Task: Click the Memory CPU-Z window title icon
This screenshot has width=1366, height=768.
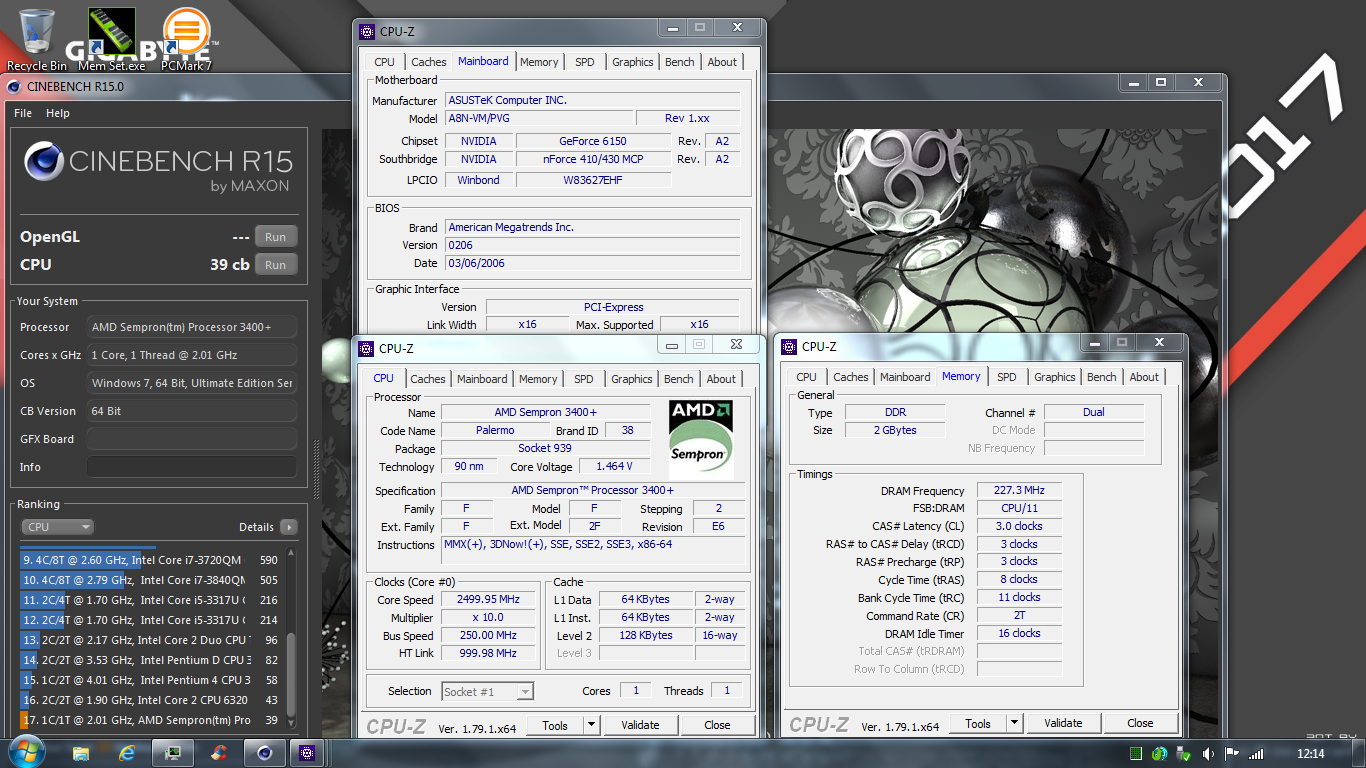Action: [789, 346]
